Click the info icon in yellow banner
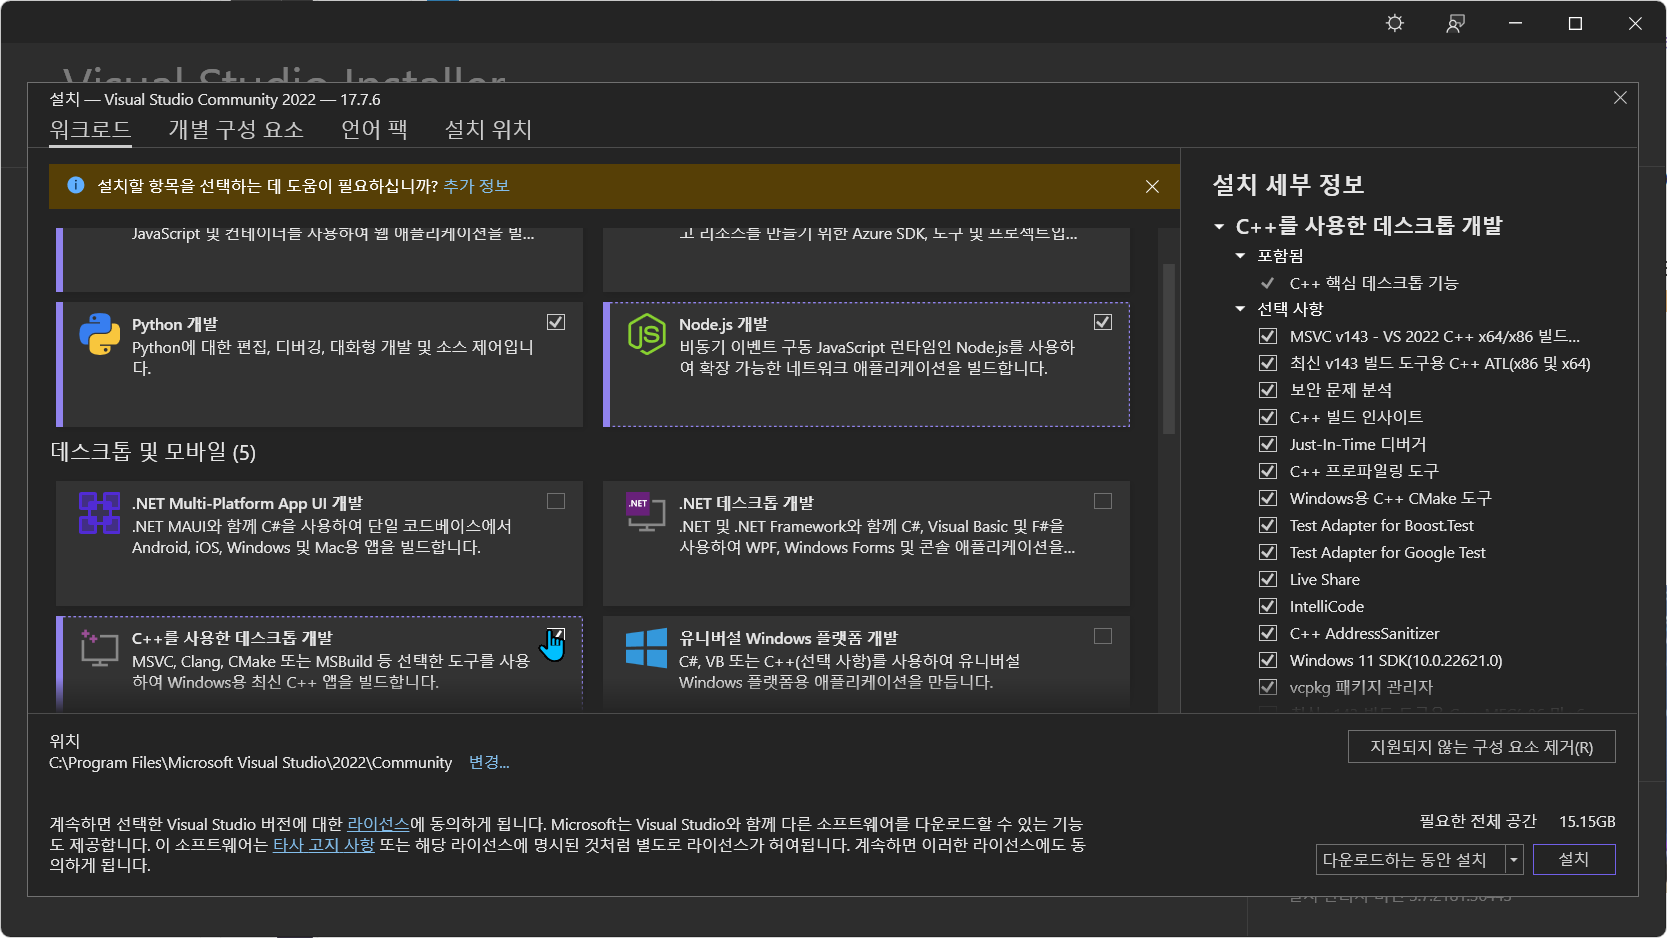The width and height of the screenshot is (1667, 938). (x=75, y=185)
